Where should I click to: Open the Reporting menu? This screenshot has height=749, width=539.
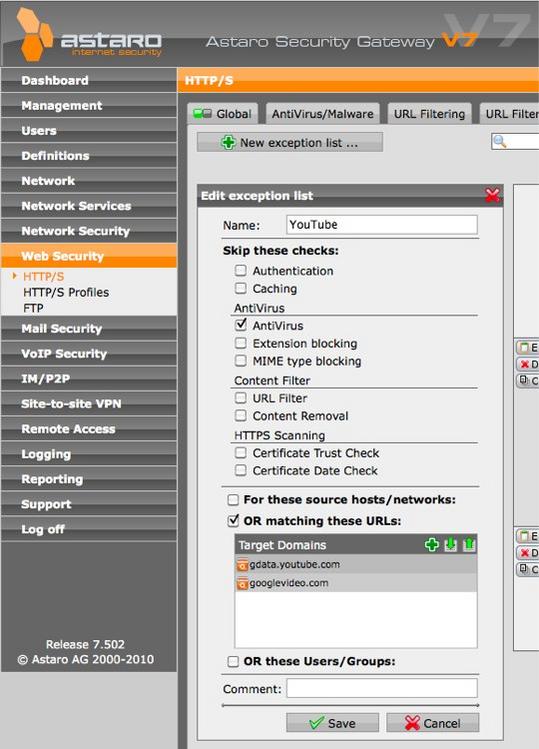89,479
